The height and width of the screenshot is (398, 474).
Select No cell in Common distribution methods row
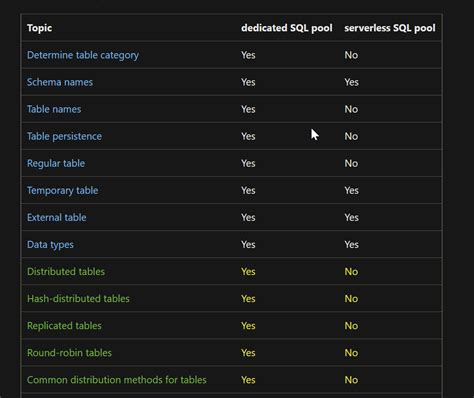point(351,380)
